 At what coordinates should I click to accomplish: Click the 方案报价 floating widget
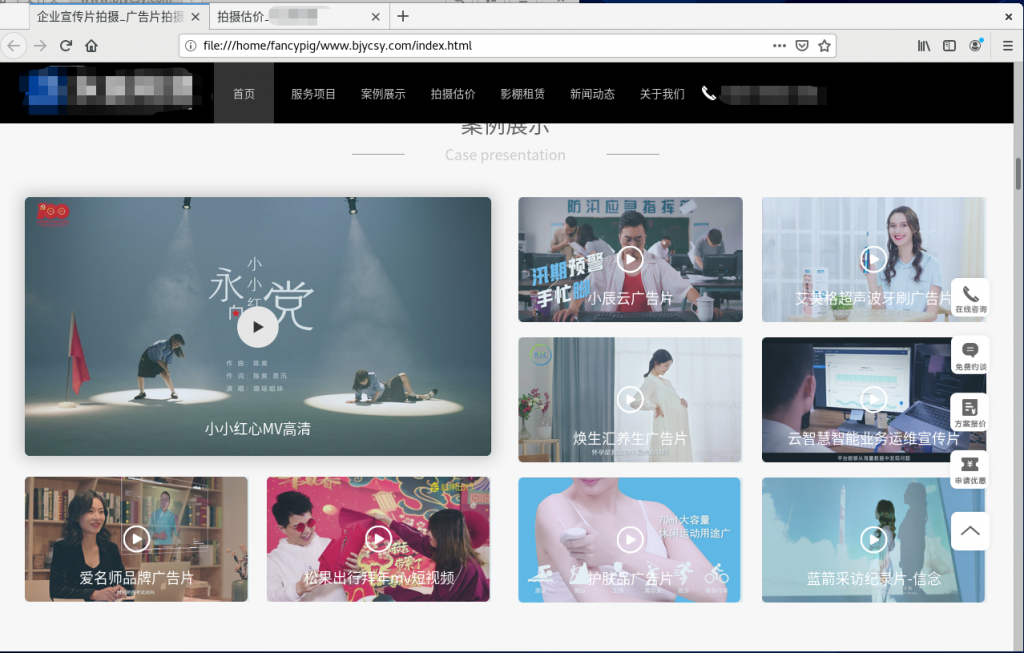970,413
